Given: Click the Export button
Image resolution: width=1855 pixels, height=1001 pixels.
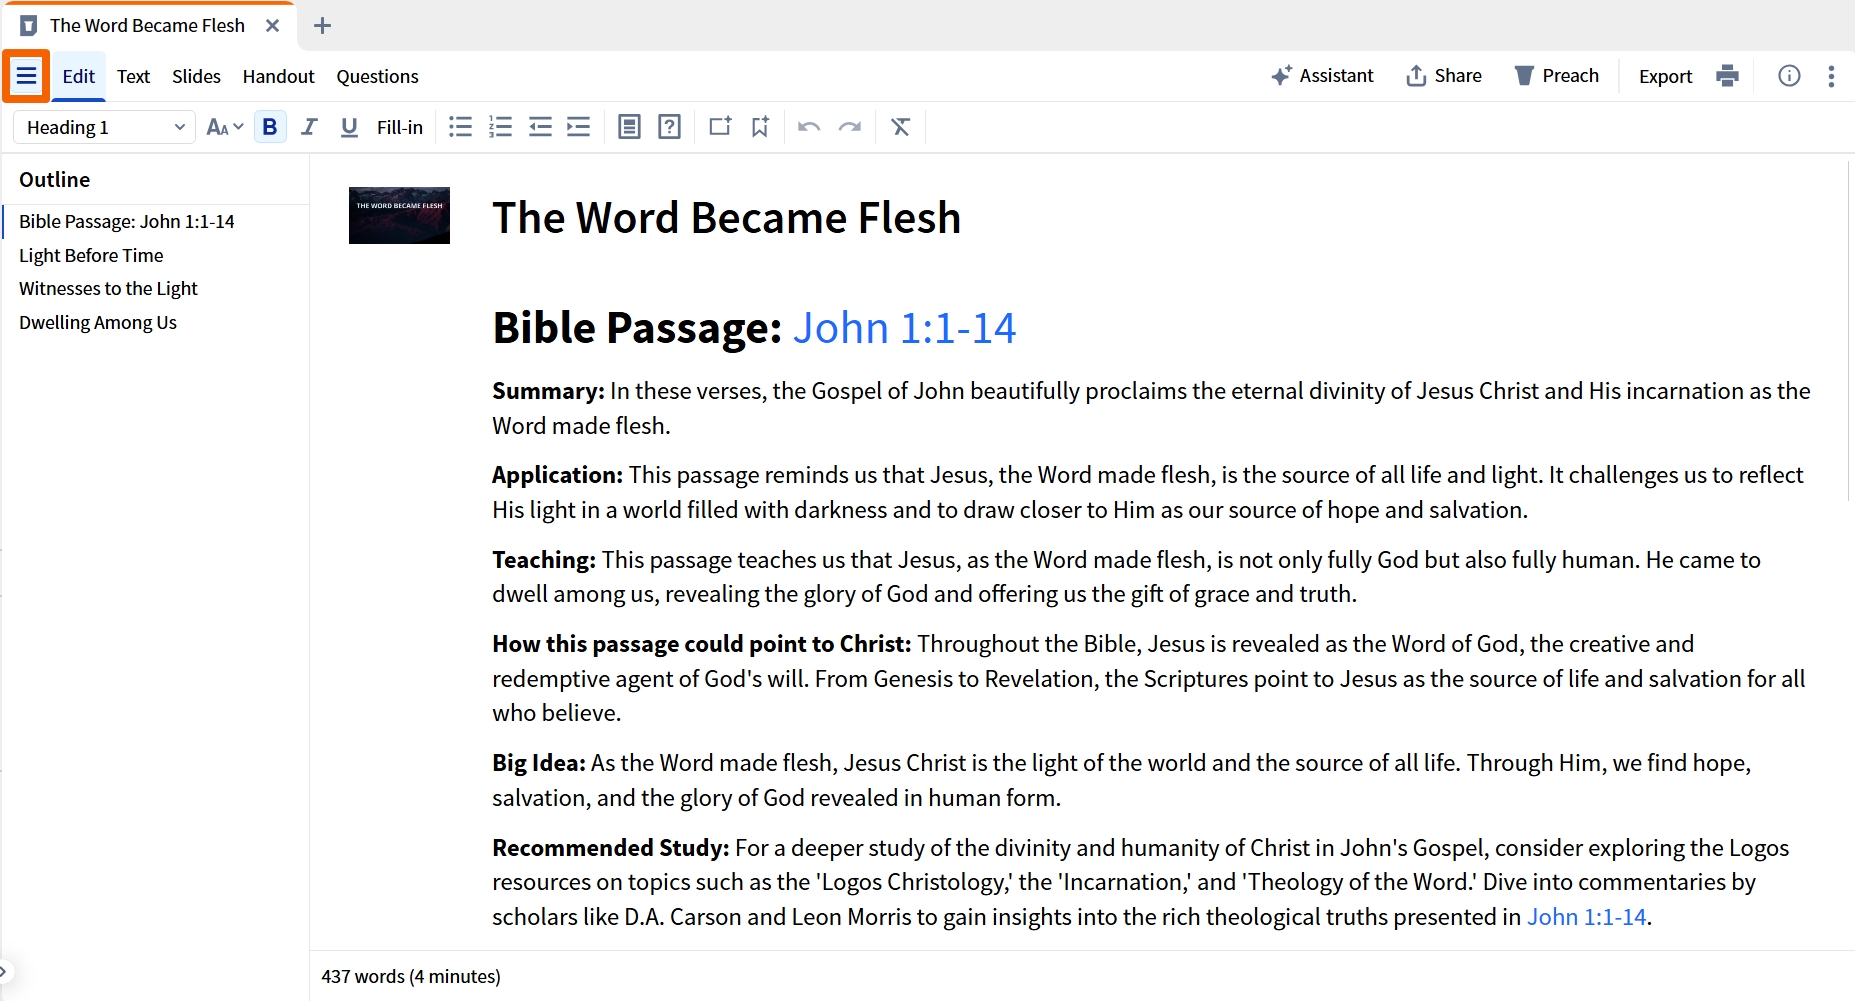Looking at the screenshot, I should click(1665, 76).
